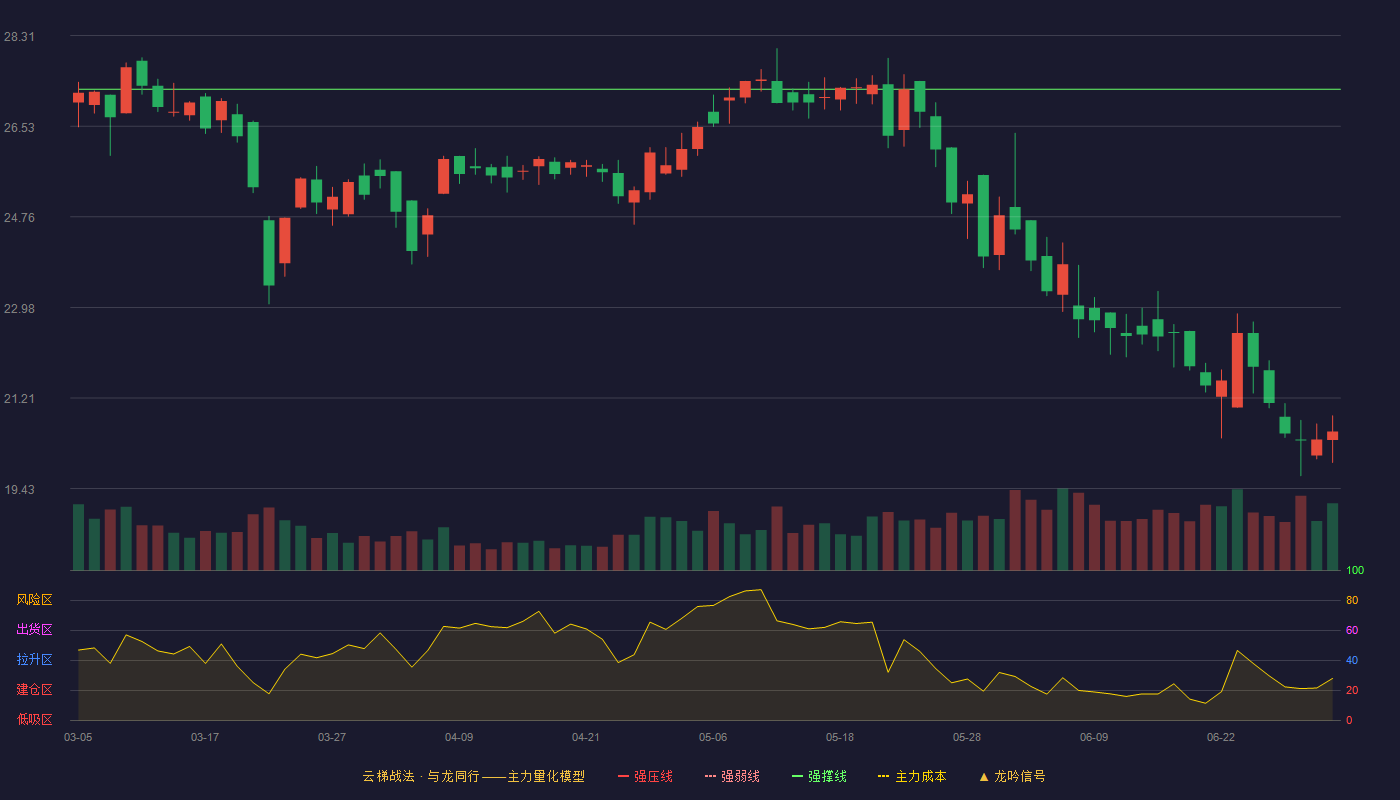The width and height of the screenshot is (1400, 800).
Task: Click the 05-06 date label
Action: (x=713, y=737)
